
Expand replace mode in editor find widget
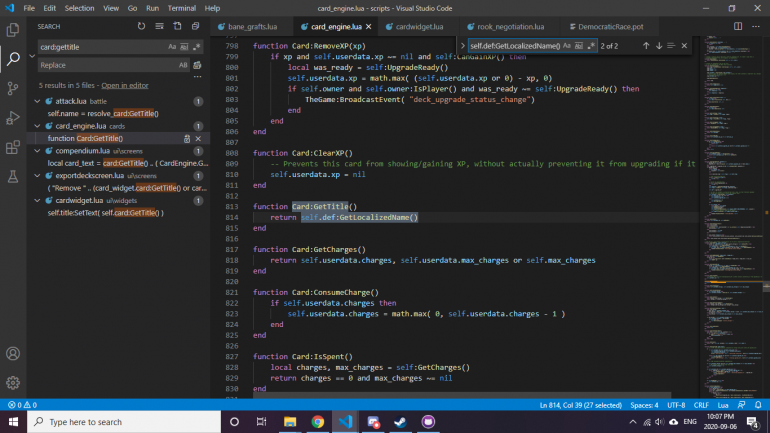click(462, 45)
